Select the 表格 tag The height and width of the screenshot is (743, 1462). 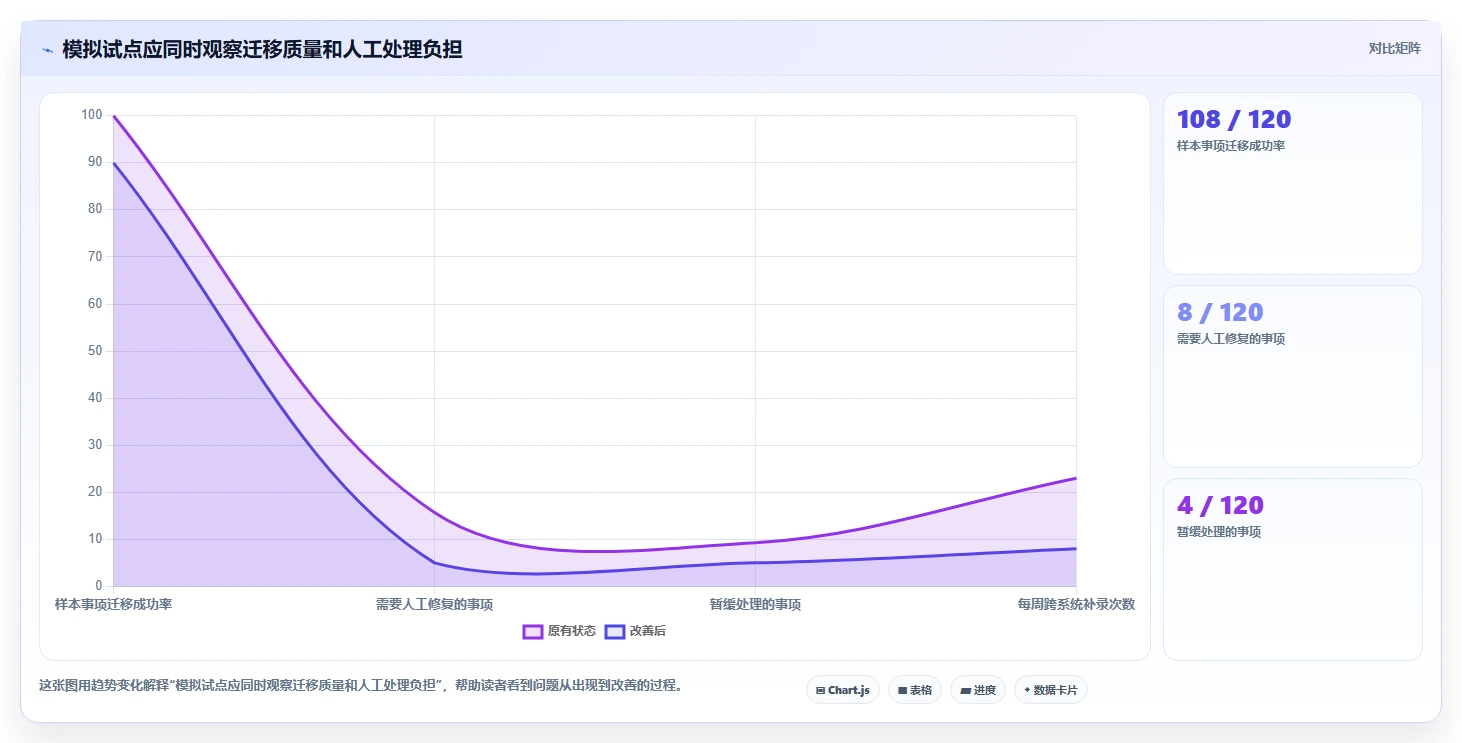915,690
